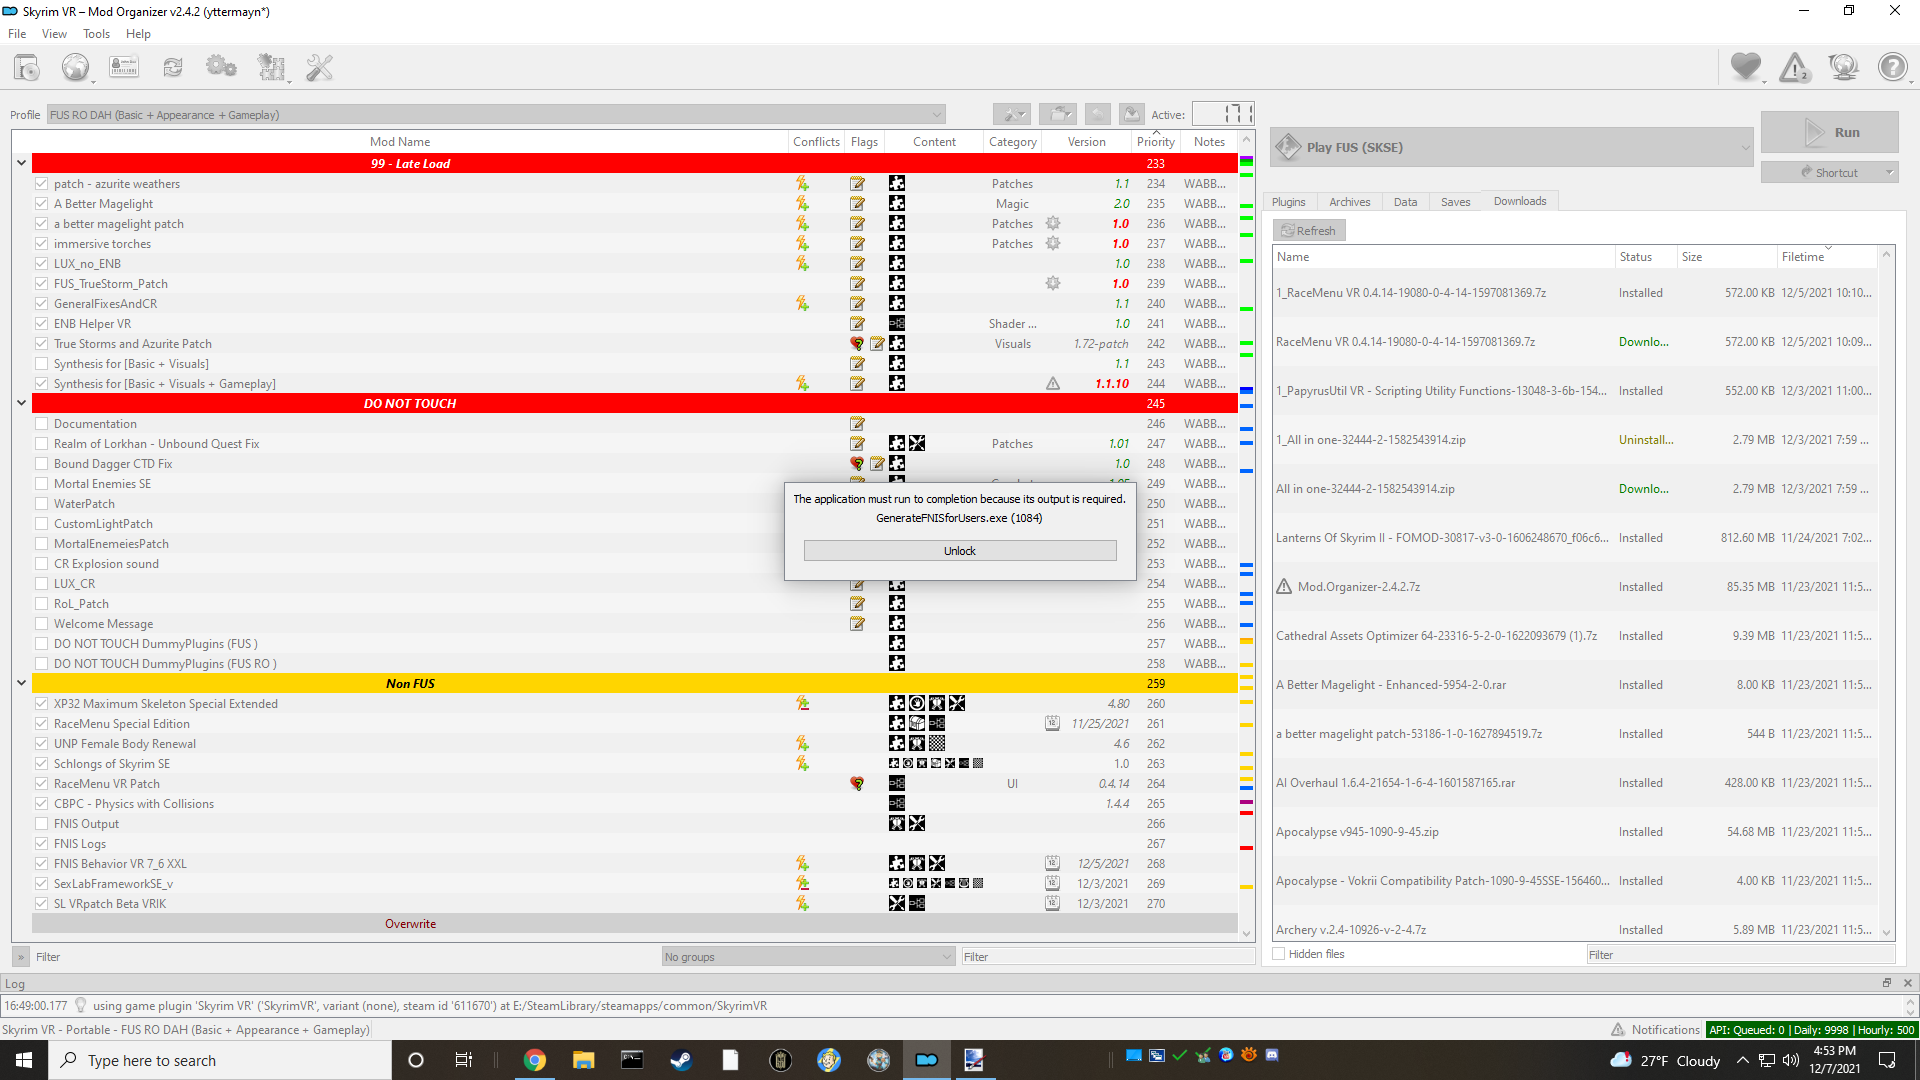Click the restore backup arrow icon
1920x1080 pixels.
click(x=1098, y=114)
